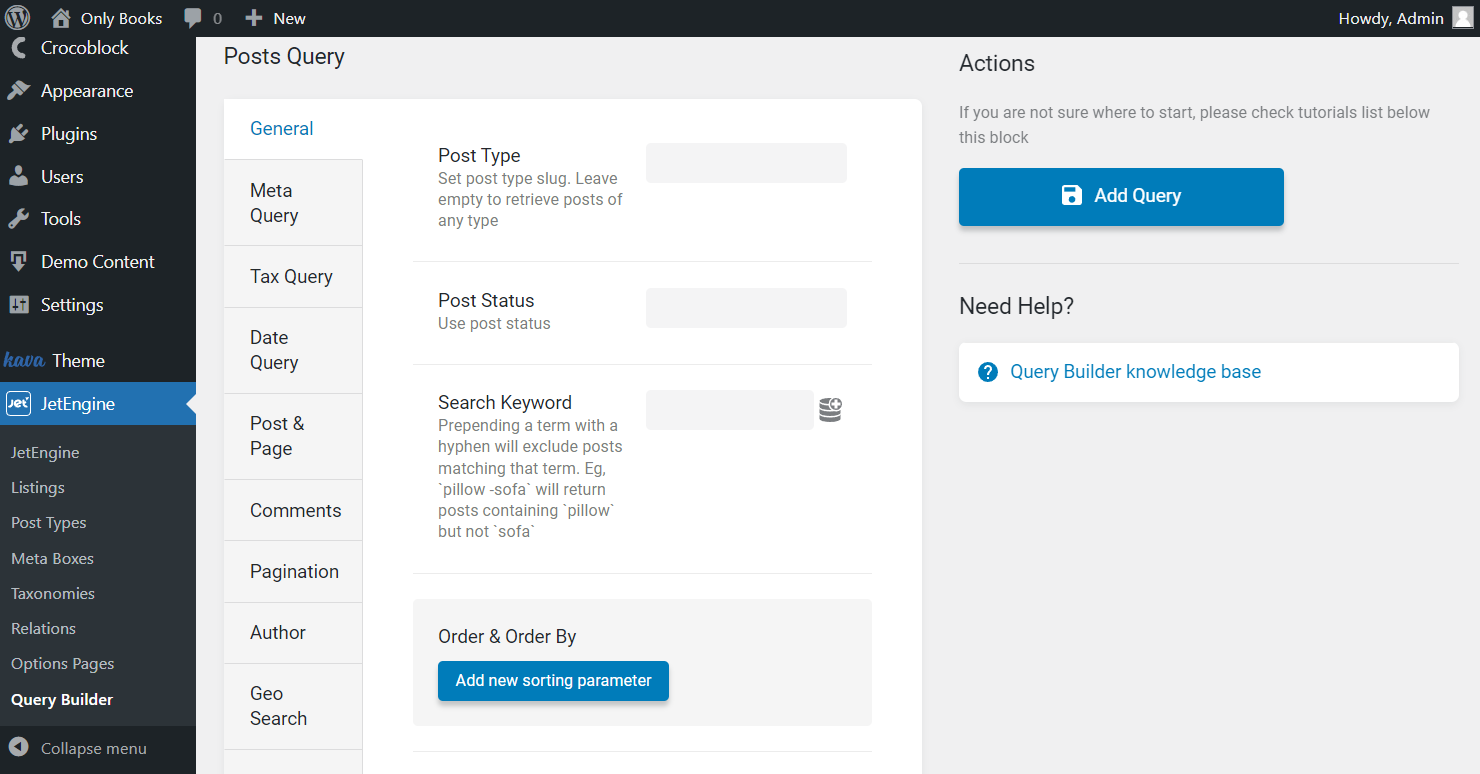Click the Add Query button

point(1121,197)
